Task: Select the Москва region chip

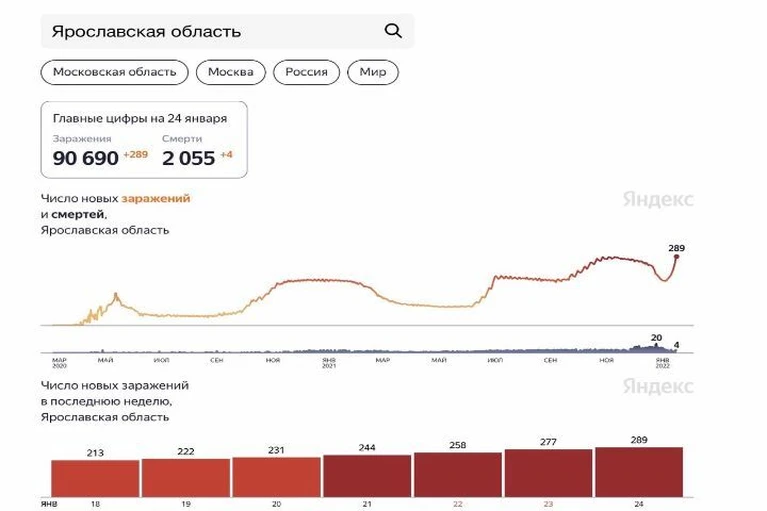Action: pos(230,72)
